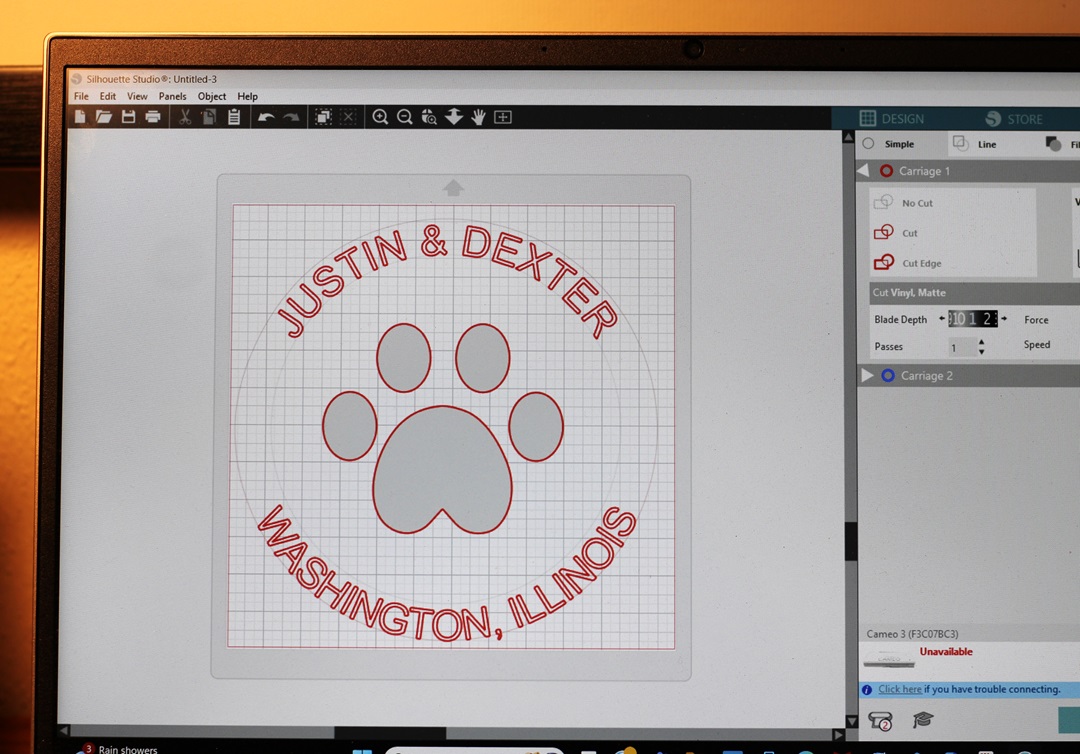The width and height of the screenshot is (1080, 754).
Task: Click the Blade Depth increase arrow
Action: (x=1003, y=319)
